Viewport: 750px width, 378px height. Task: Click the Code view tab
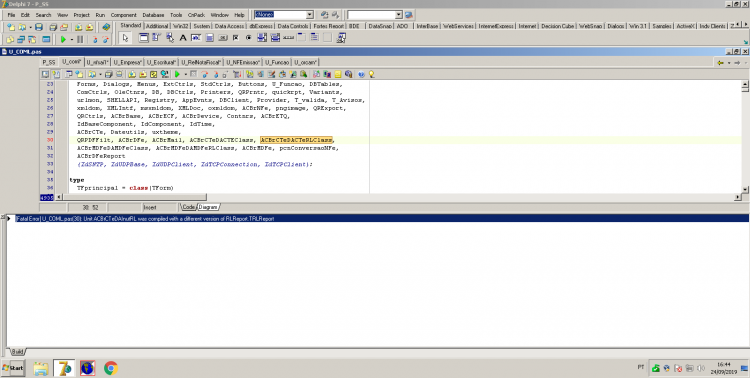coord(188,207)
